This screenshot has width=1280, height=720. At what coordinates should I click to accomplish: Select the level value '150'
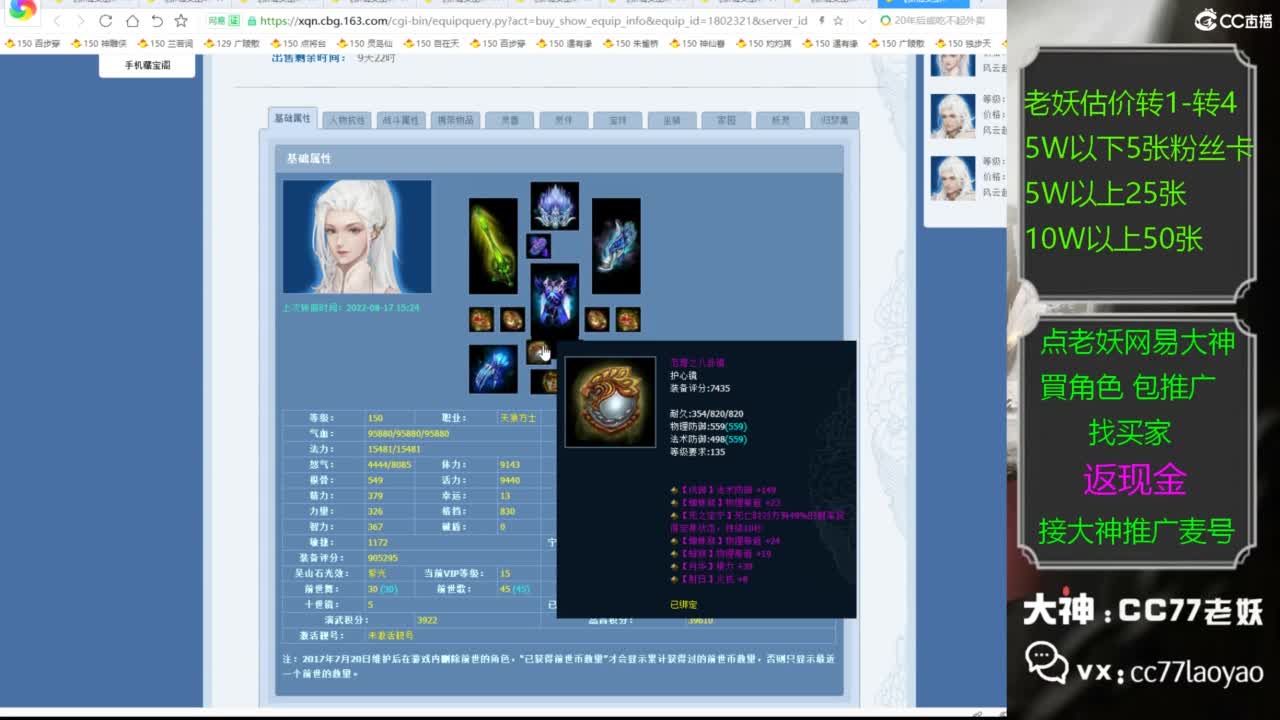[x=375, y=418]
